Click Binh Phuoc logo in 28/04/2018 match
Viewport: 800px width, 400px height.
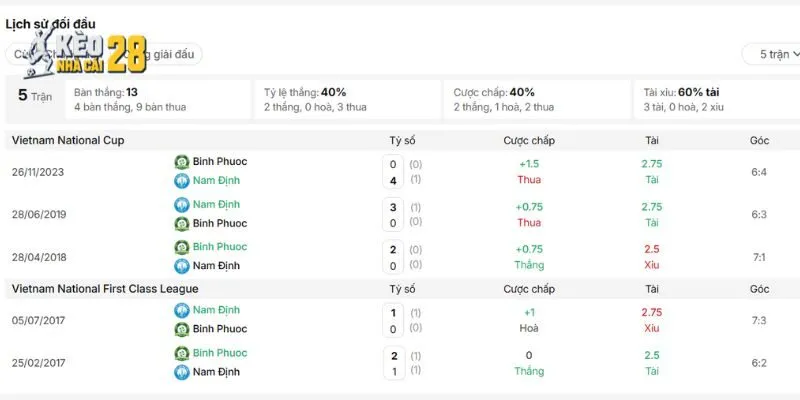click(x=182, y=247)
